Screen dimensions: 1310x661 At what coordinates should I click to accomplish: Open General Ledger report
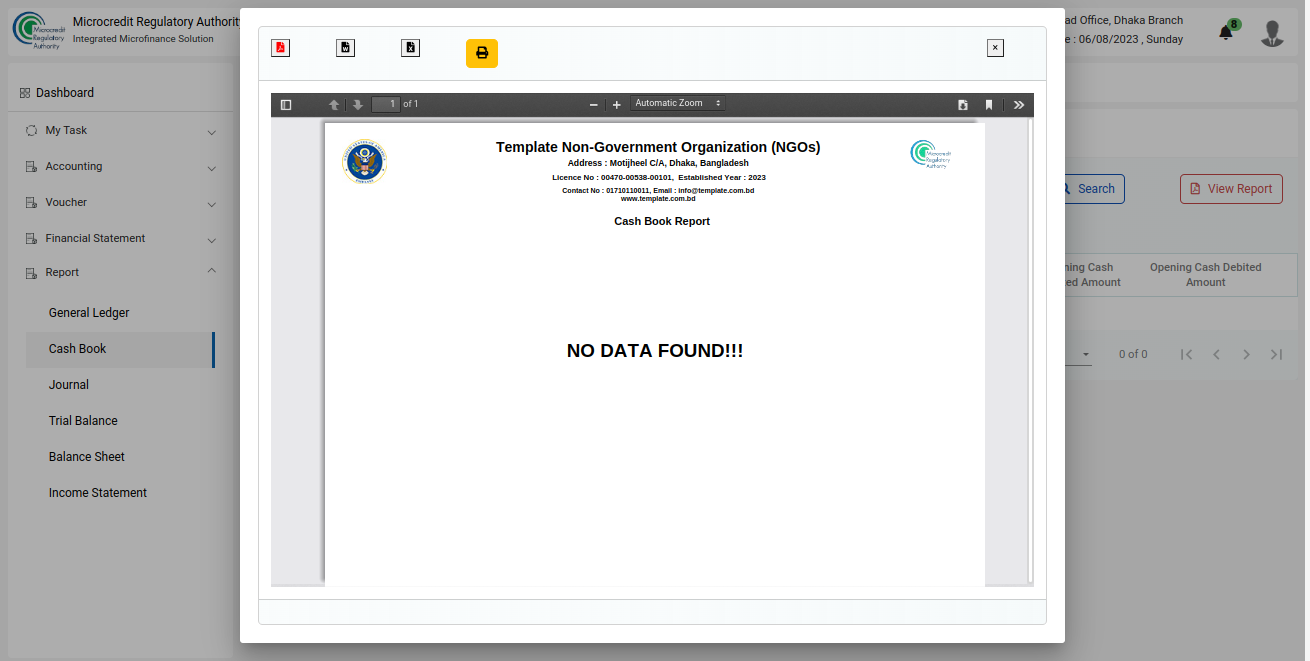pyautogui.click(x=89, y=313)
